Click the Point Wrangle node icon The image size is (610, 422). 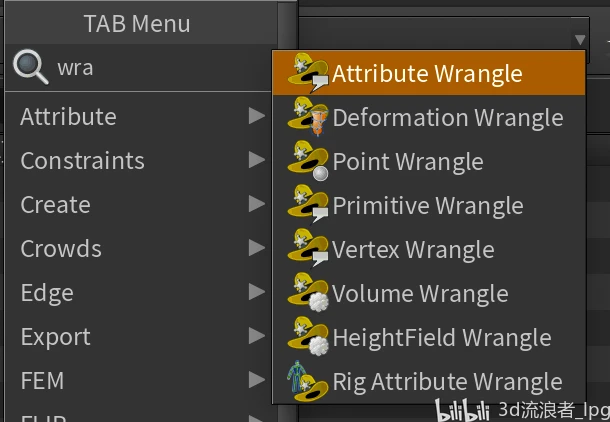[306, 162]
